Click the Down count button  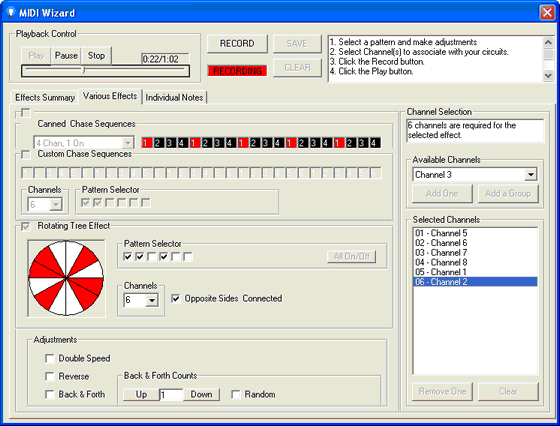201,395
